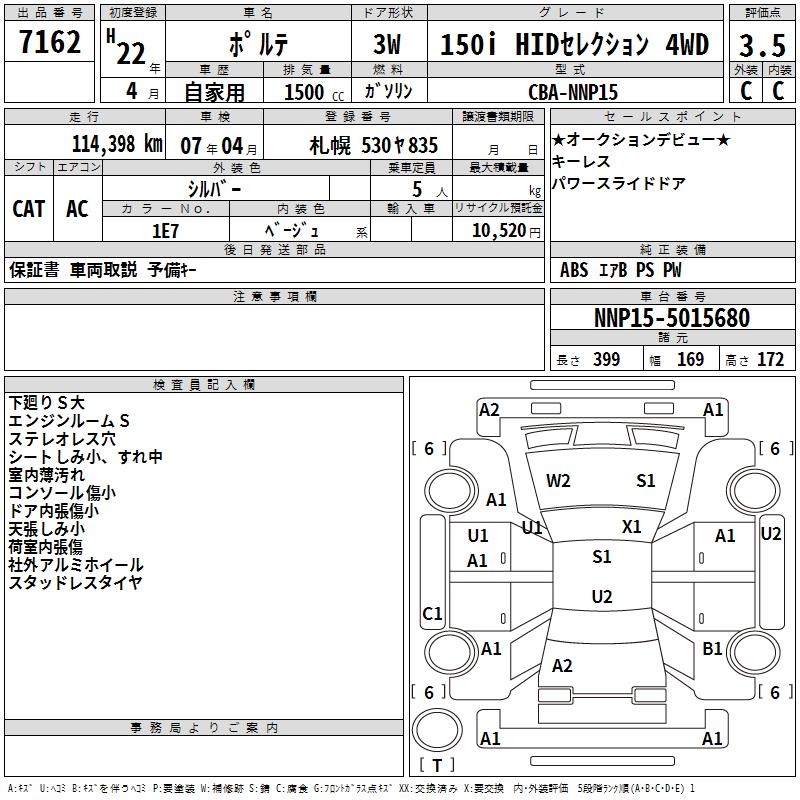Select inspector note ステレオレス穴
800x800 pixels.
coord(62,439)
